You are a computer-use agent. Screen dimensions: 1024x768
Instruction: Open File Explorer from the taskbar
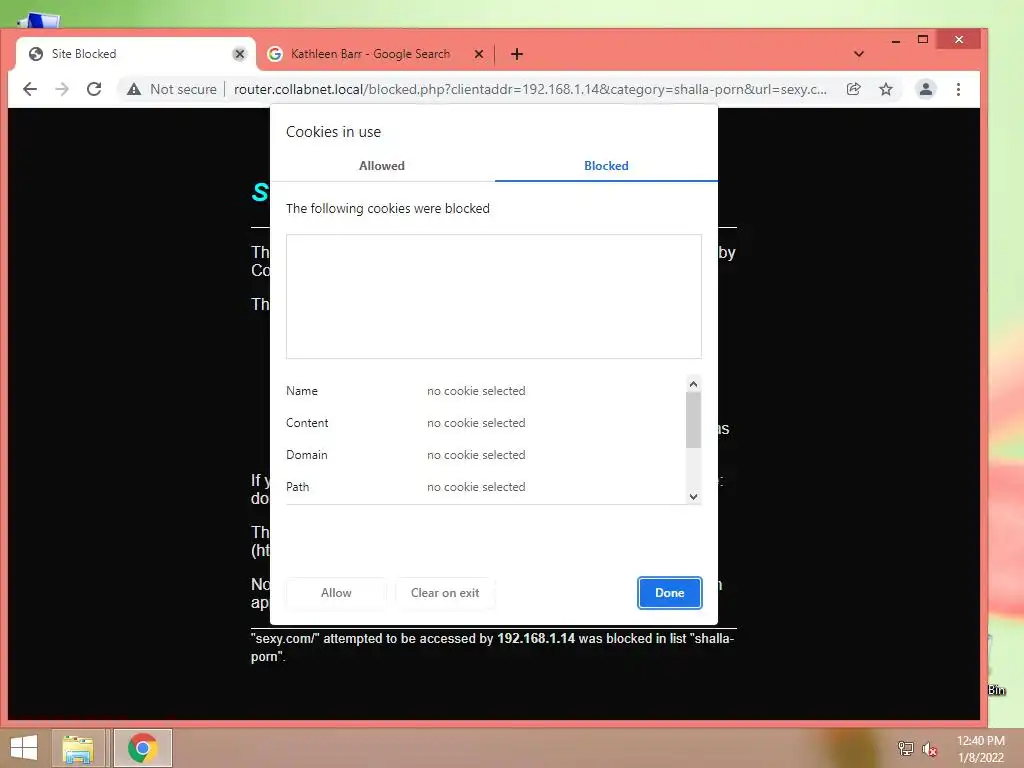pos(78,748)
